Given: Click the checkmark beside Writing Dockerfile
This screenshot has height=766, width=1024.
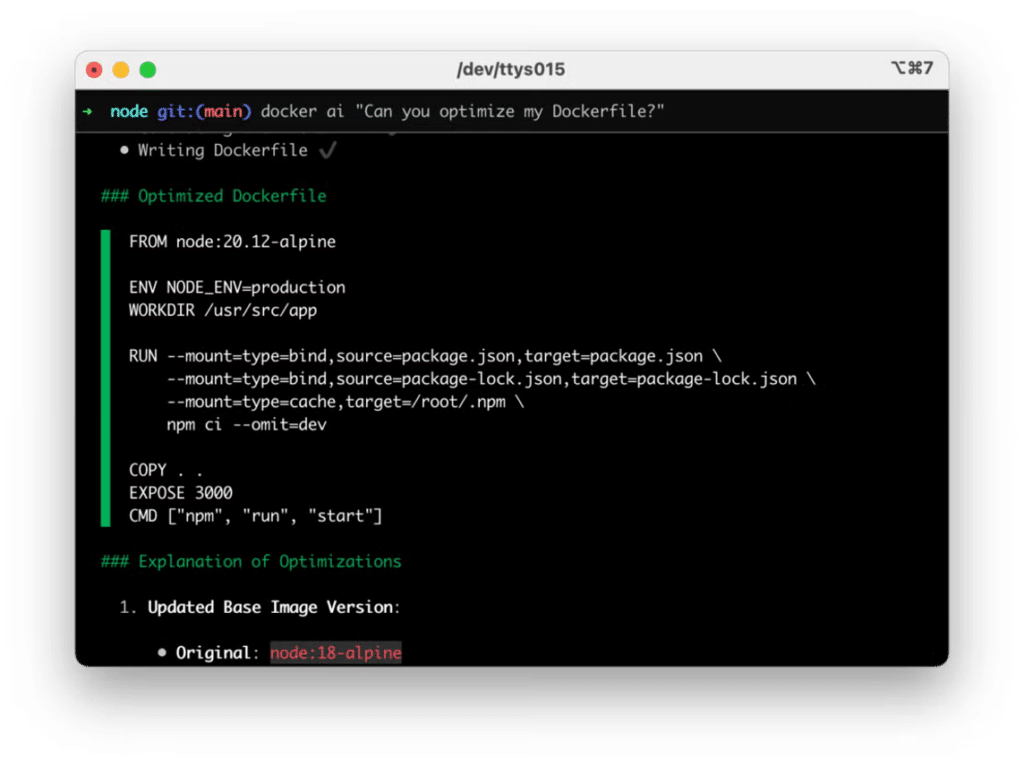Looking at the screenshot, I should tap(326, 151).
